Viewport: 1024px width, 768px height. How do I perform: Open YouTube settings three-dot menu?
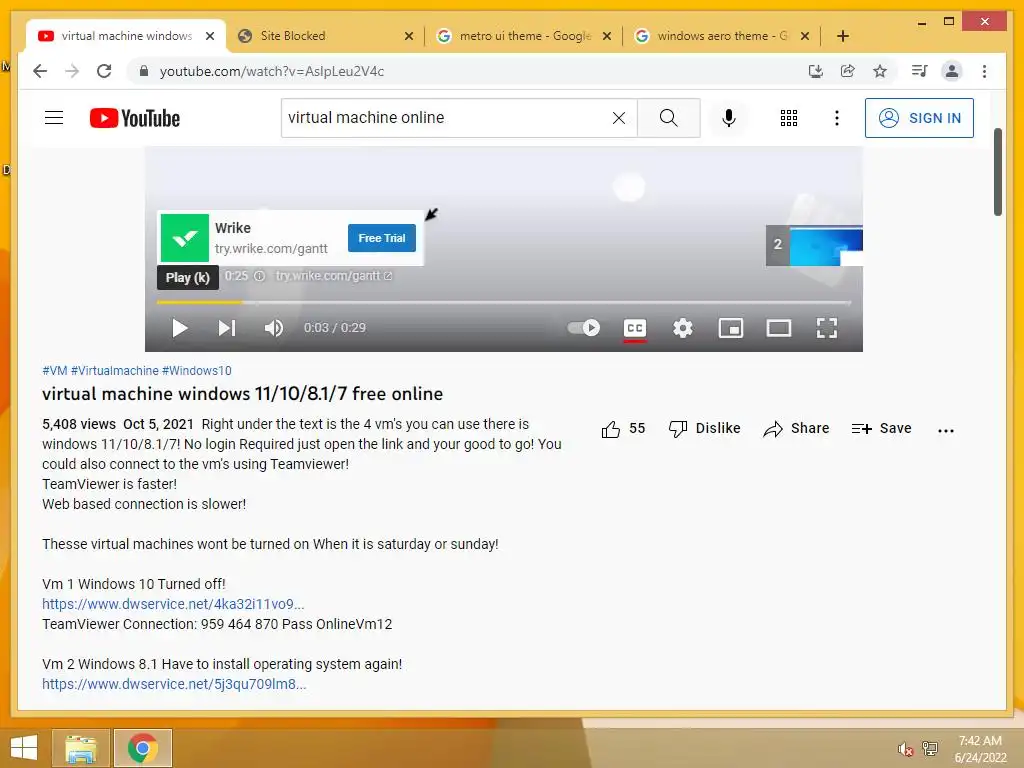click(837, 118)
